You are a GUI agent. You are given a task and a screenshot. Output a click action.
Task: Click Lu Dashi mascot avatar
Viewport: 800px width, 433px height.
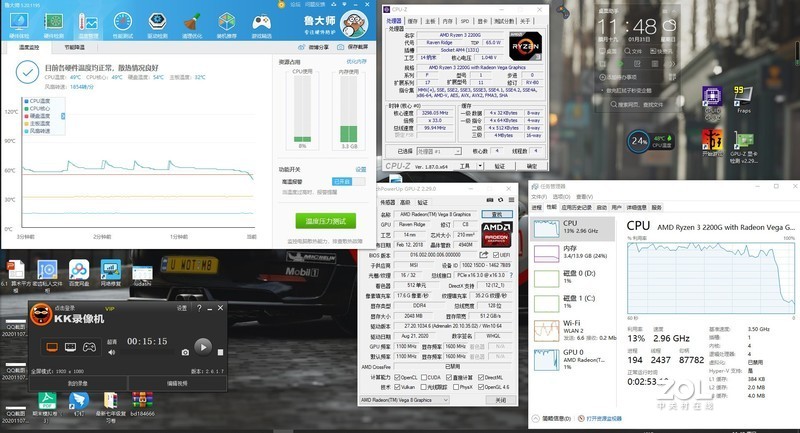click(354, 24)
